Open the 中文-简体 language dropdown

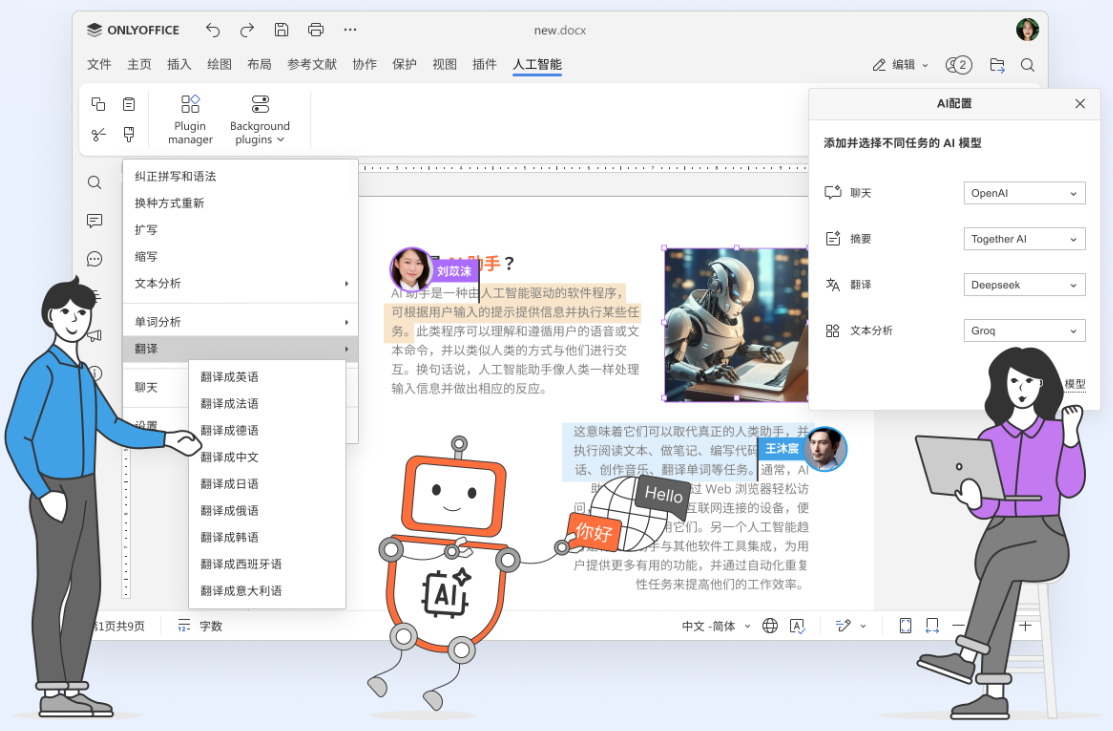[x=716, y=626]
